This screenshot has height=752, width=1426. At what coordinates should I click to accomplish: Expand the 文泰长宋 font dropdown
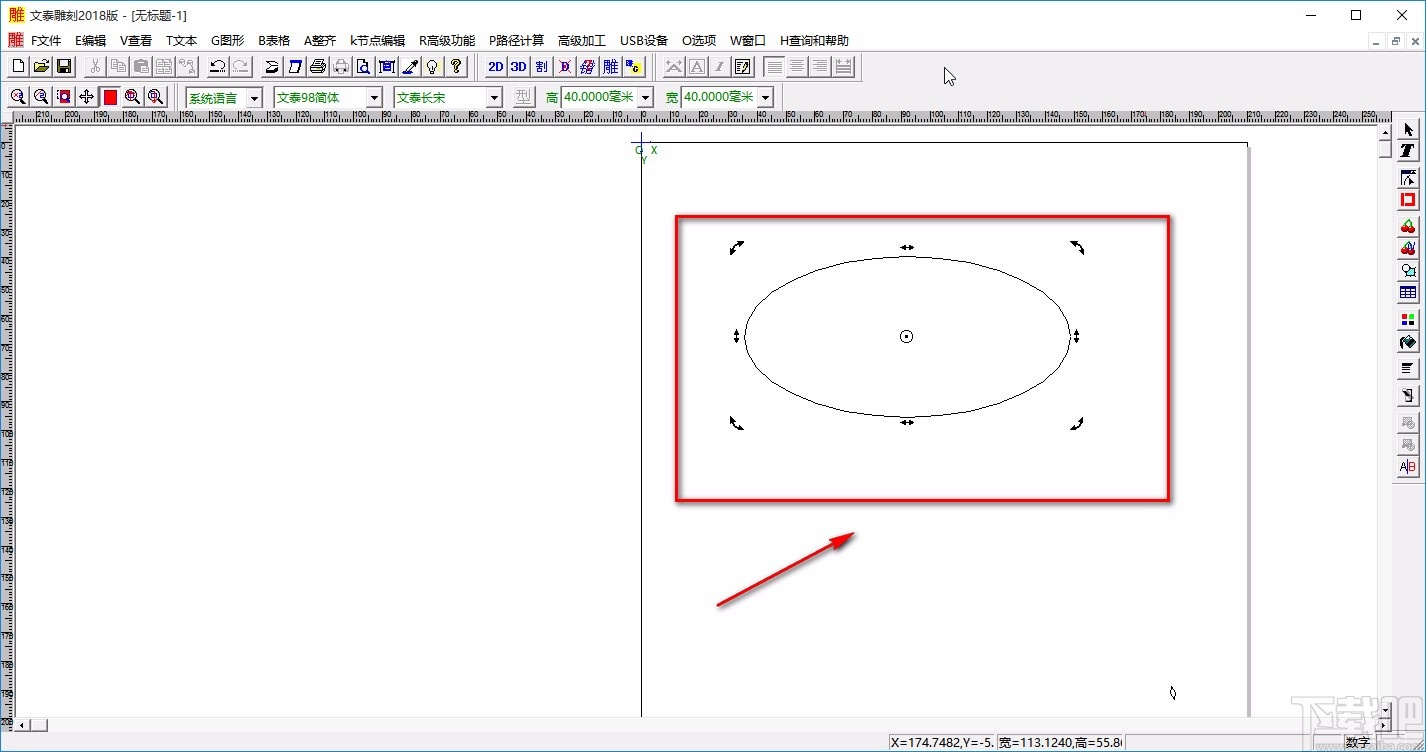click(x=493, y=98)
